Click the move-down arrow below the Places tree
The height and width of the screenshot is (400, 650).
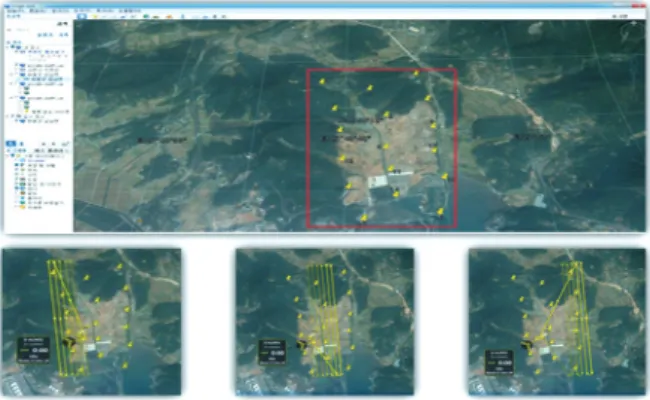pos(53,143)
